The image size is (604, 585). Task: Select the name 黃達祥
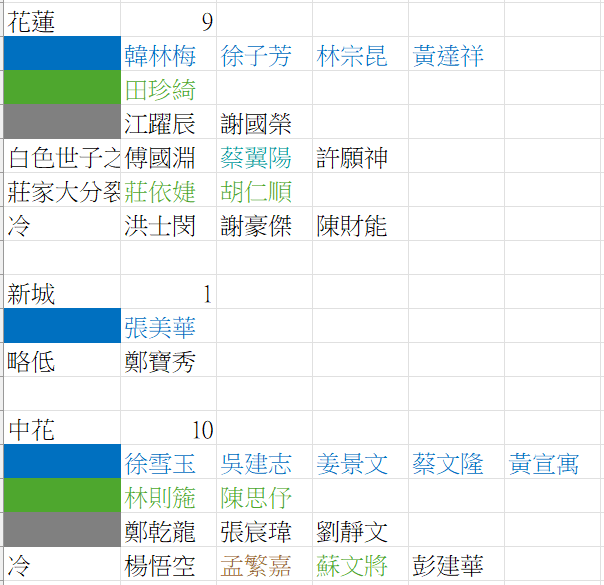pyautogui.click(x=448, y=56)
